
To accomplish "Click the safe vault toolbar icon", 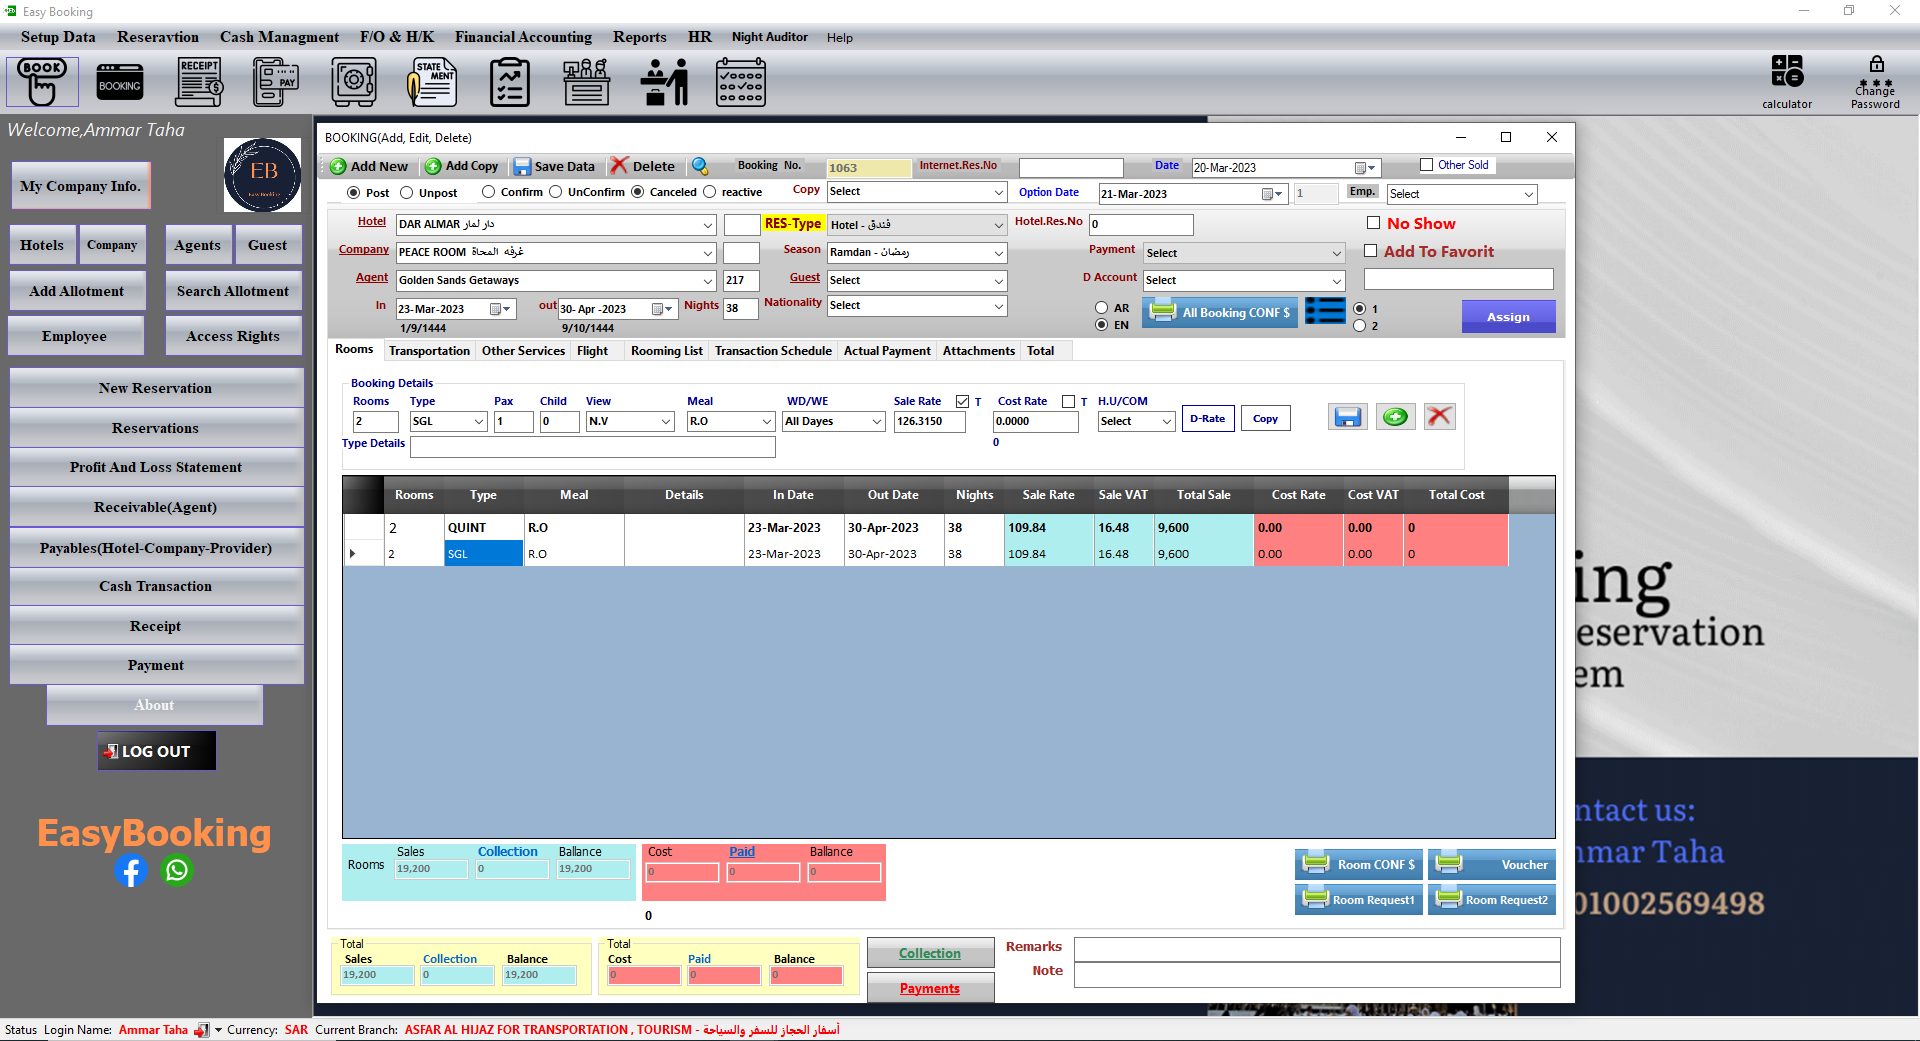I will [354, 82].
